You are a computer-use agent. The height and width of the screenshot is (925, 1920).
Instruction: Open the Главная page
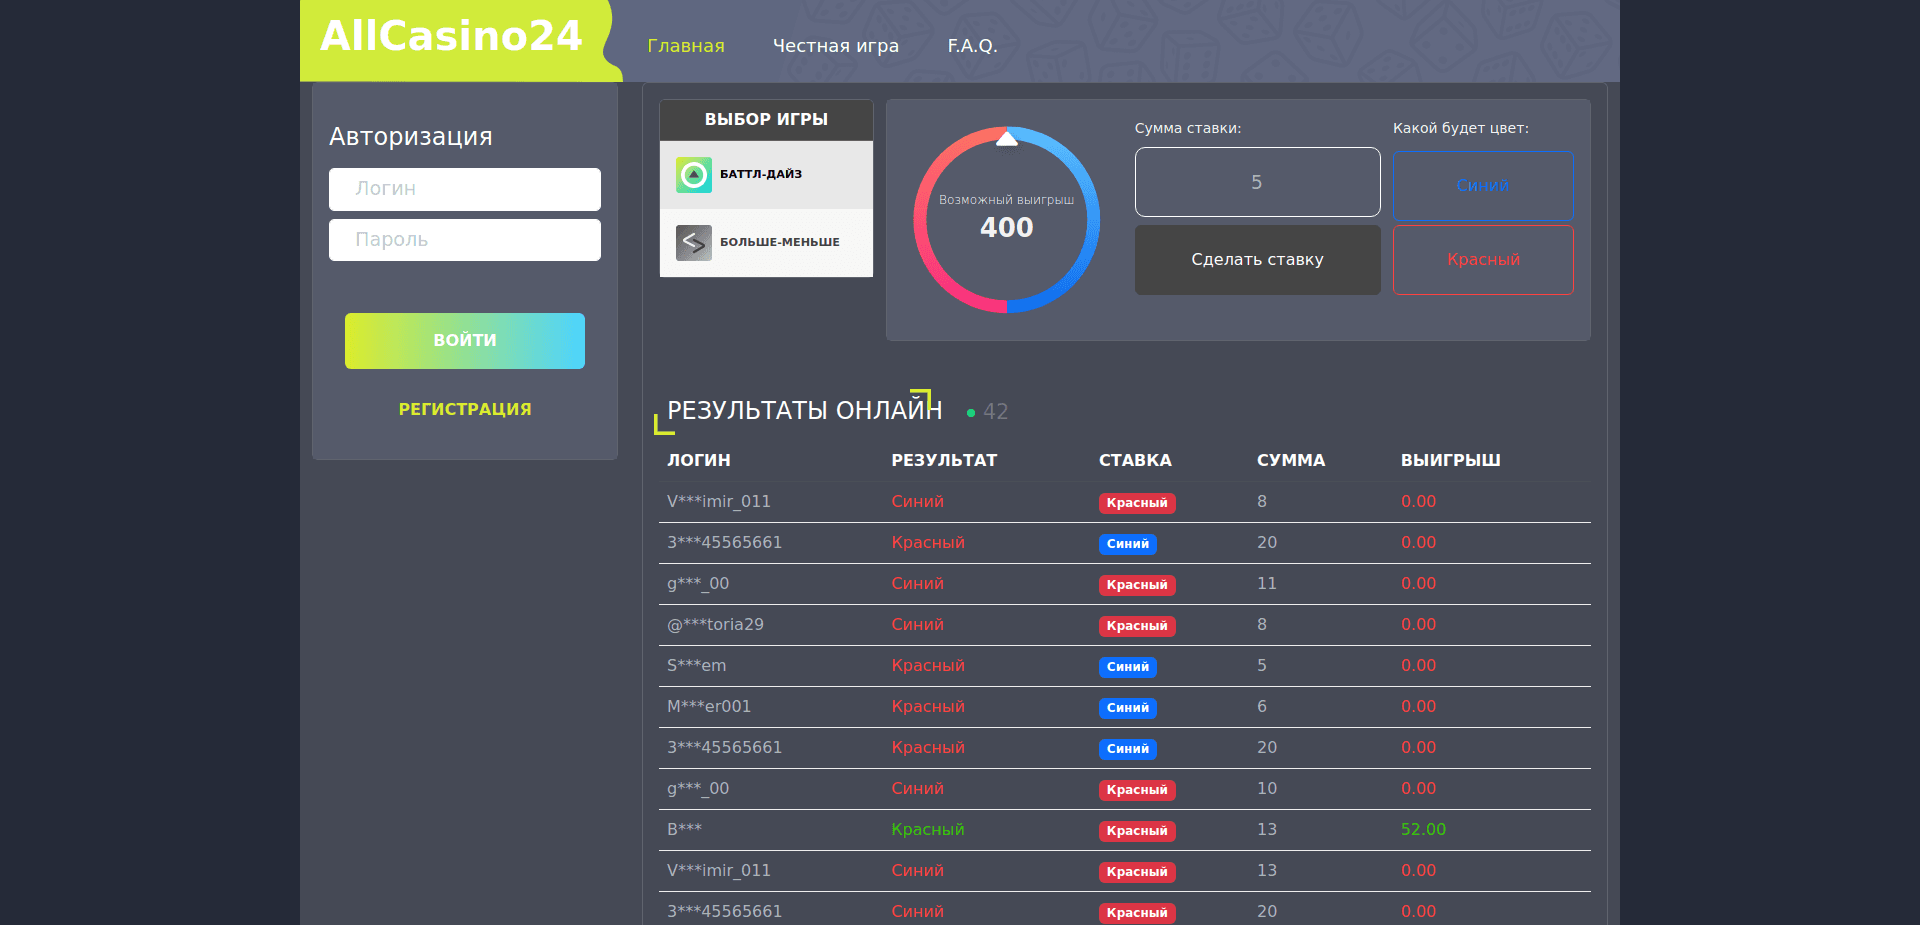pyautogui.click(x=686, y=45)
